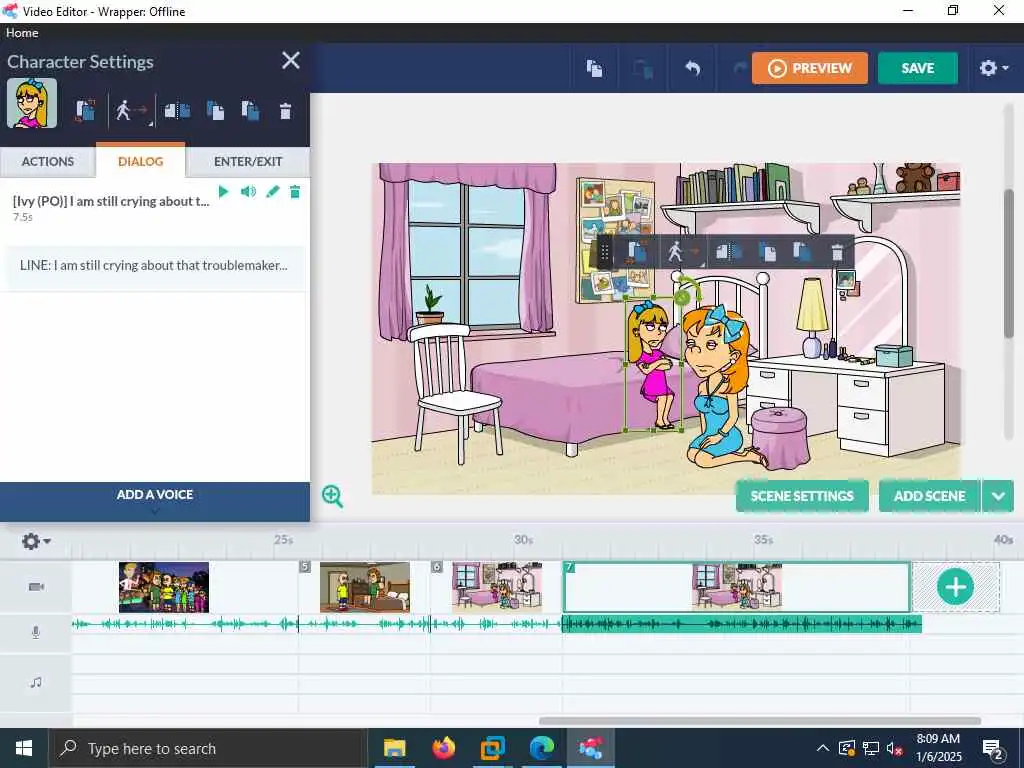The height and width of the screenshot is (768, 1024).
Task: Open File Explorer from the taskbar
Action: (394, 748)
